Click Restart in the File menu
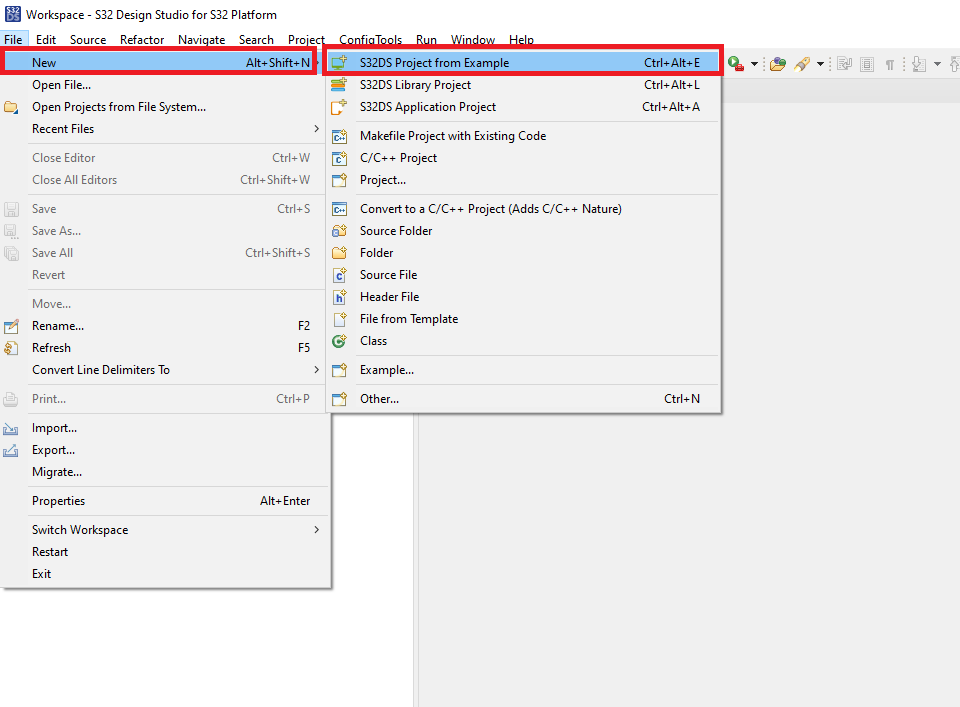The width and height of the screenshot is (960, 707). point(50,552)
